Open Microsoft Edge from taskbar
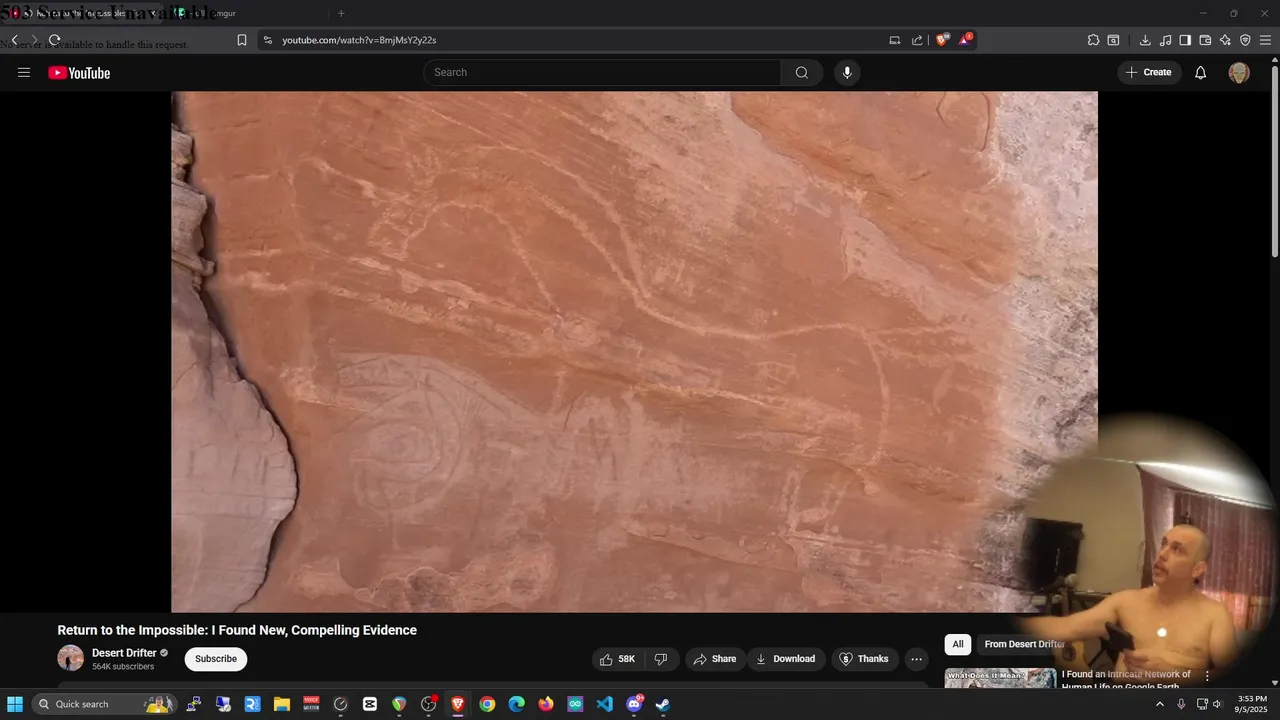 pos(516,704)
